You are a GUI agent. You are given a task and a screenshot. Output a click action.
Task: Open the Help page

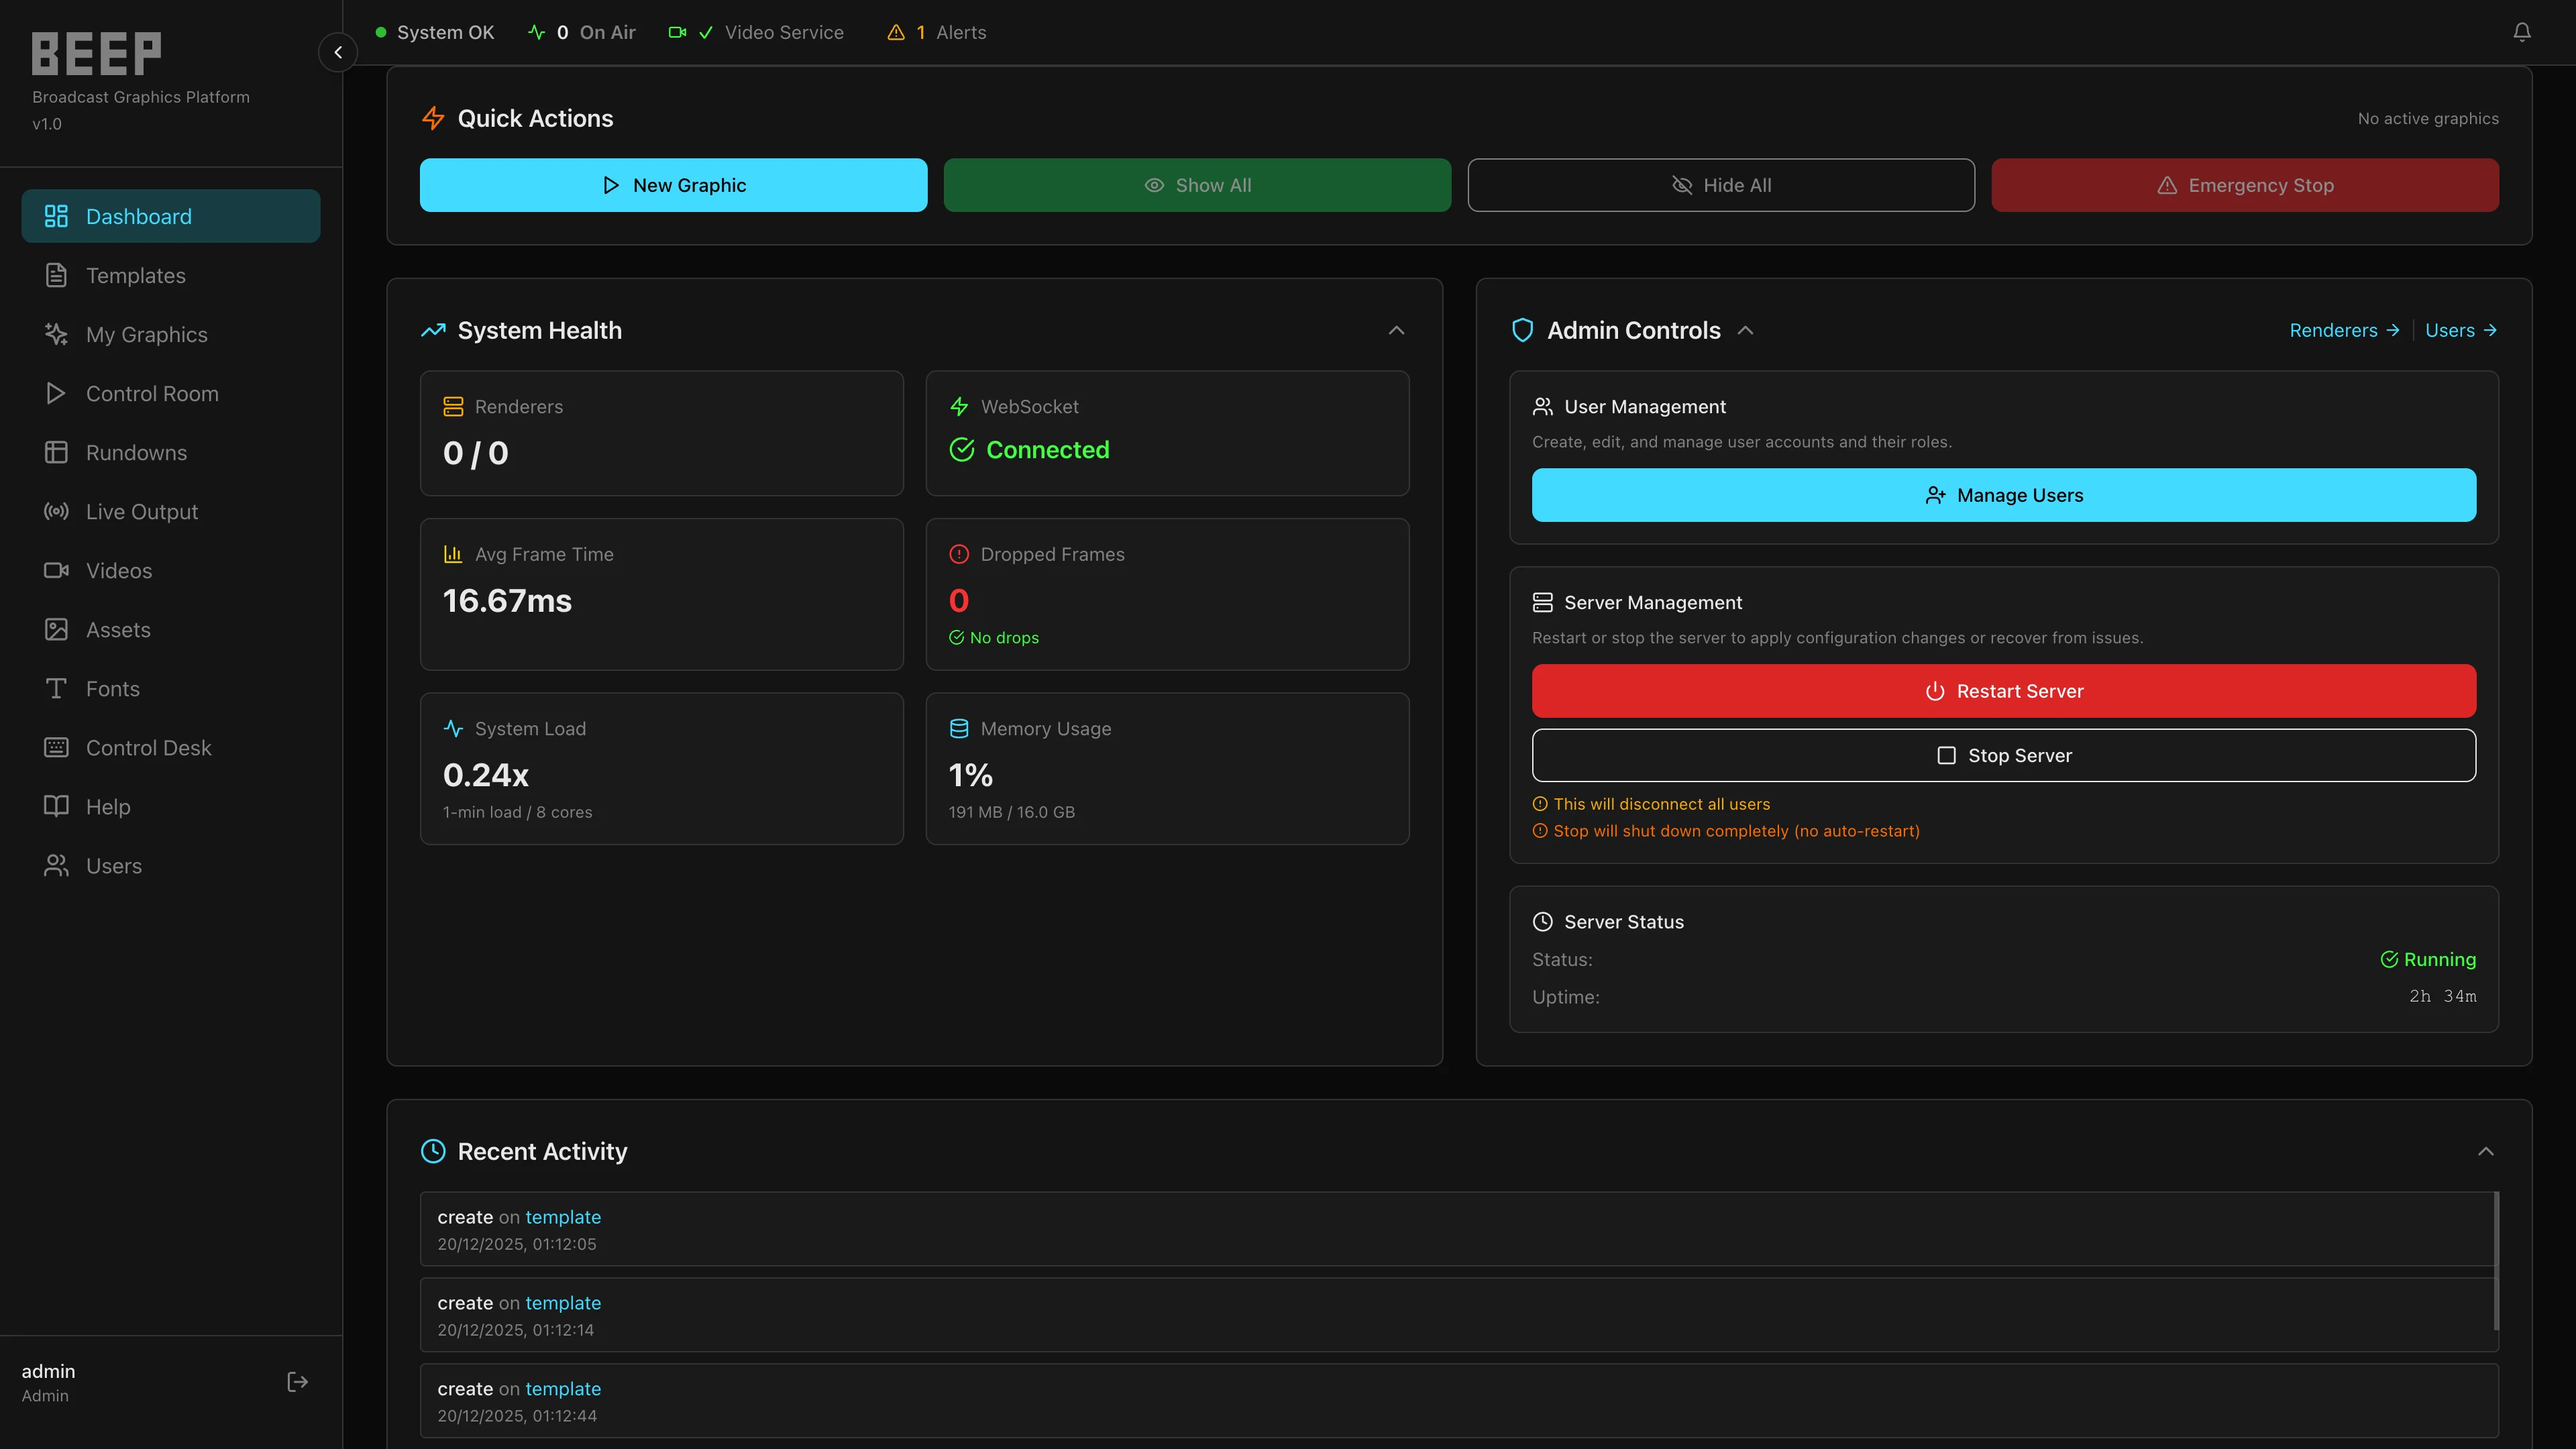171,806
